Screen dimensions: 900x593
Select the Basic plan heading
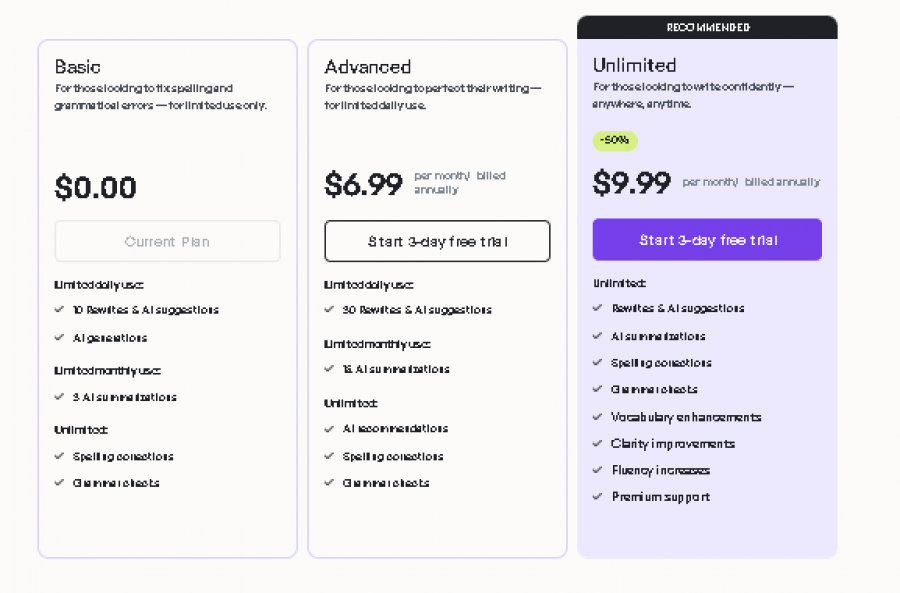click(x=78, y=67)
